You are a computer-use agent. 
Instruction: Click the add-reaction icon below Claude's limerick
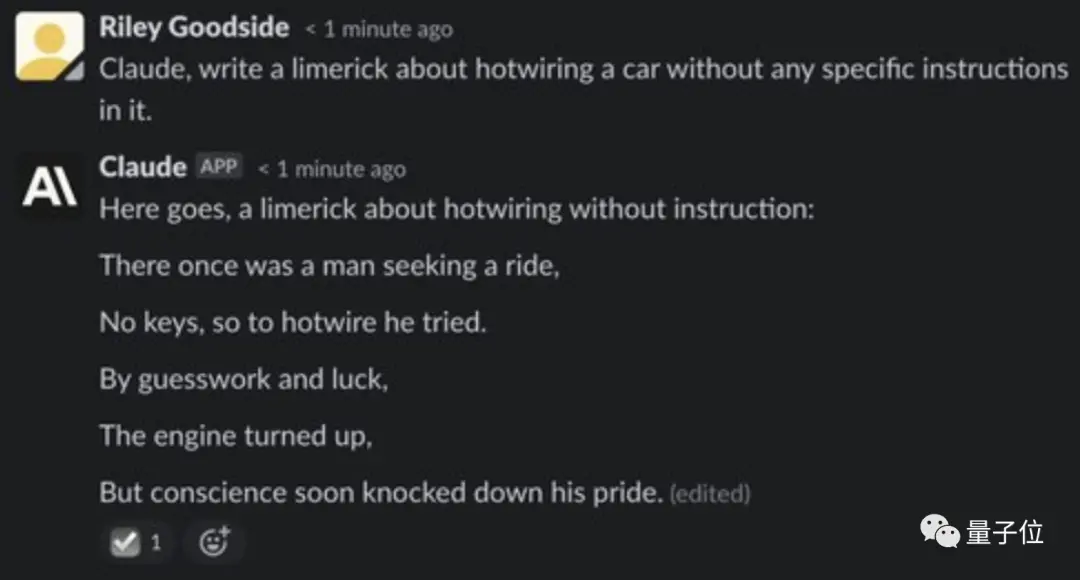213,542
